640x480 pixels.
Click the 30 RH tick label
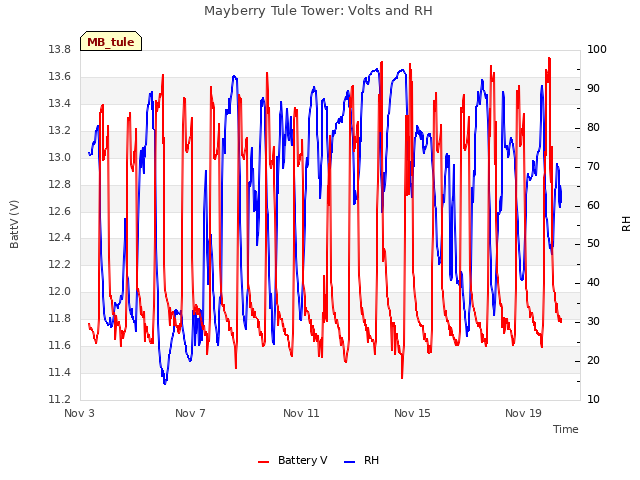coord(593,322)
